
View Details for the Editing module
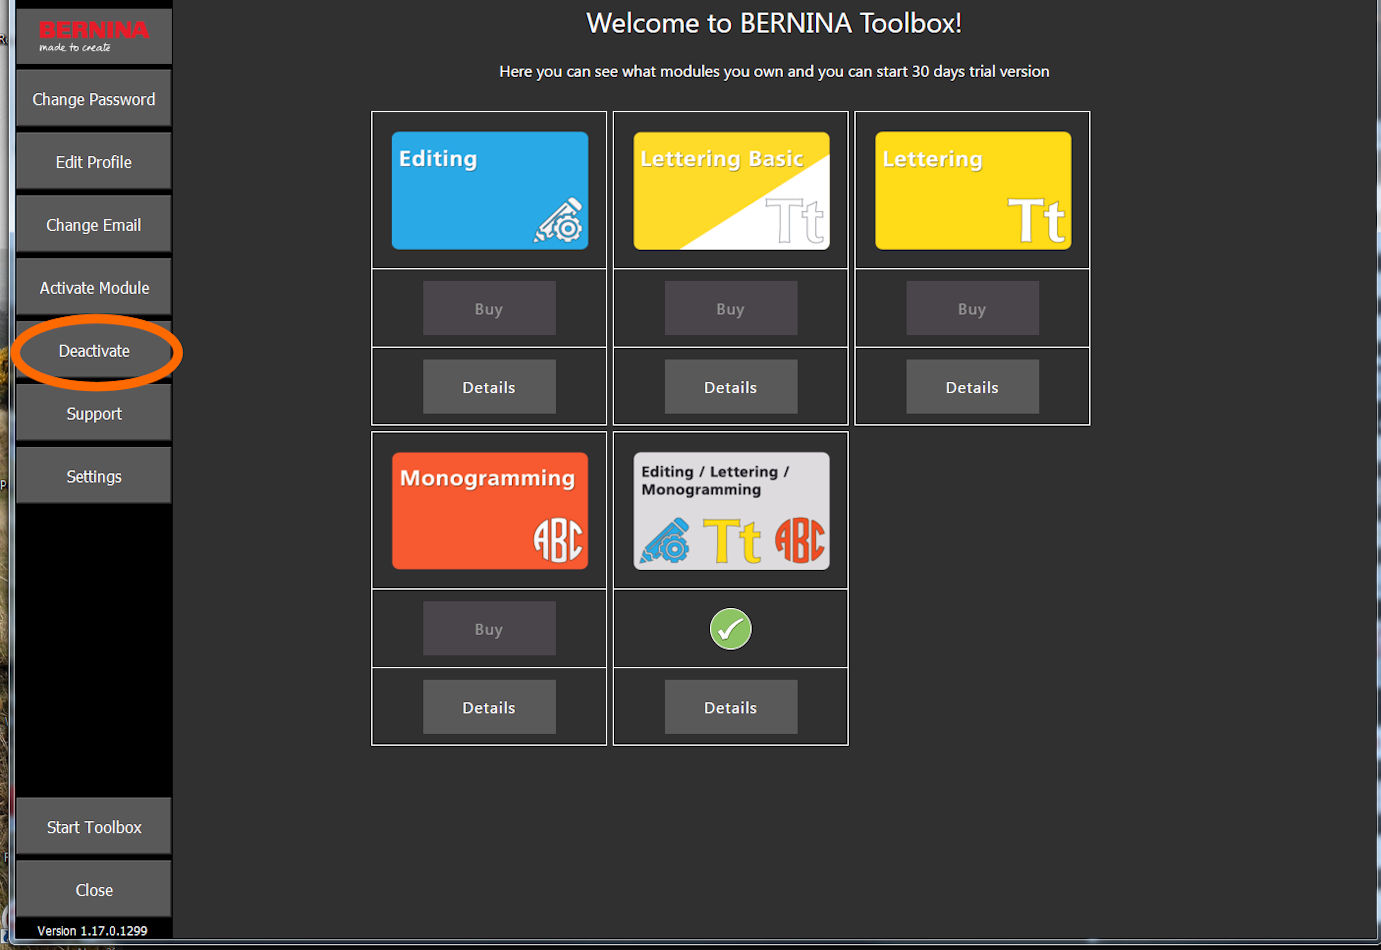[489, 387]
